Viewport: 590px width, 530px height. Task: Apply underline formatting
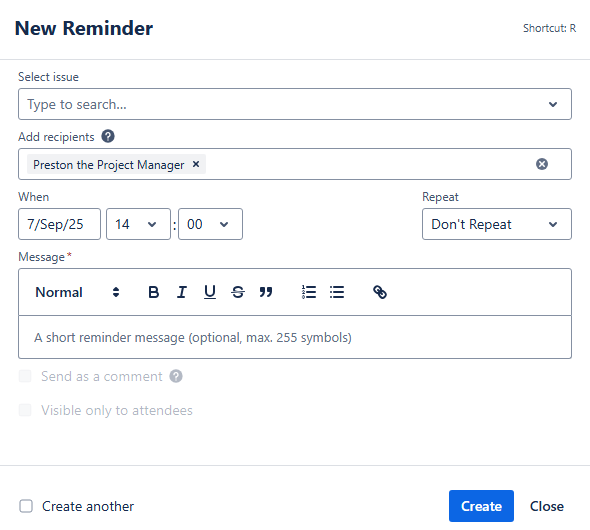coord(210,292)
